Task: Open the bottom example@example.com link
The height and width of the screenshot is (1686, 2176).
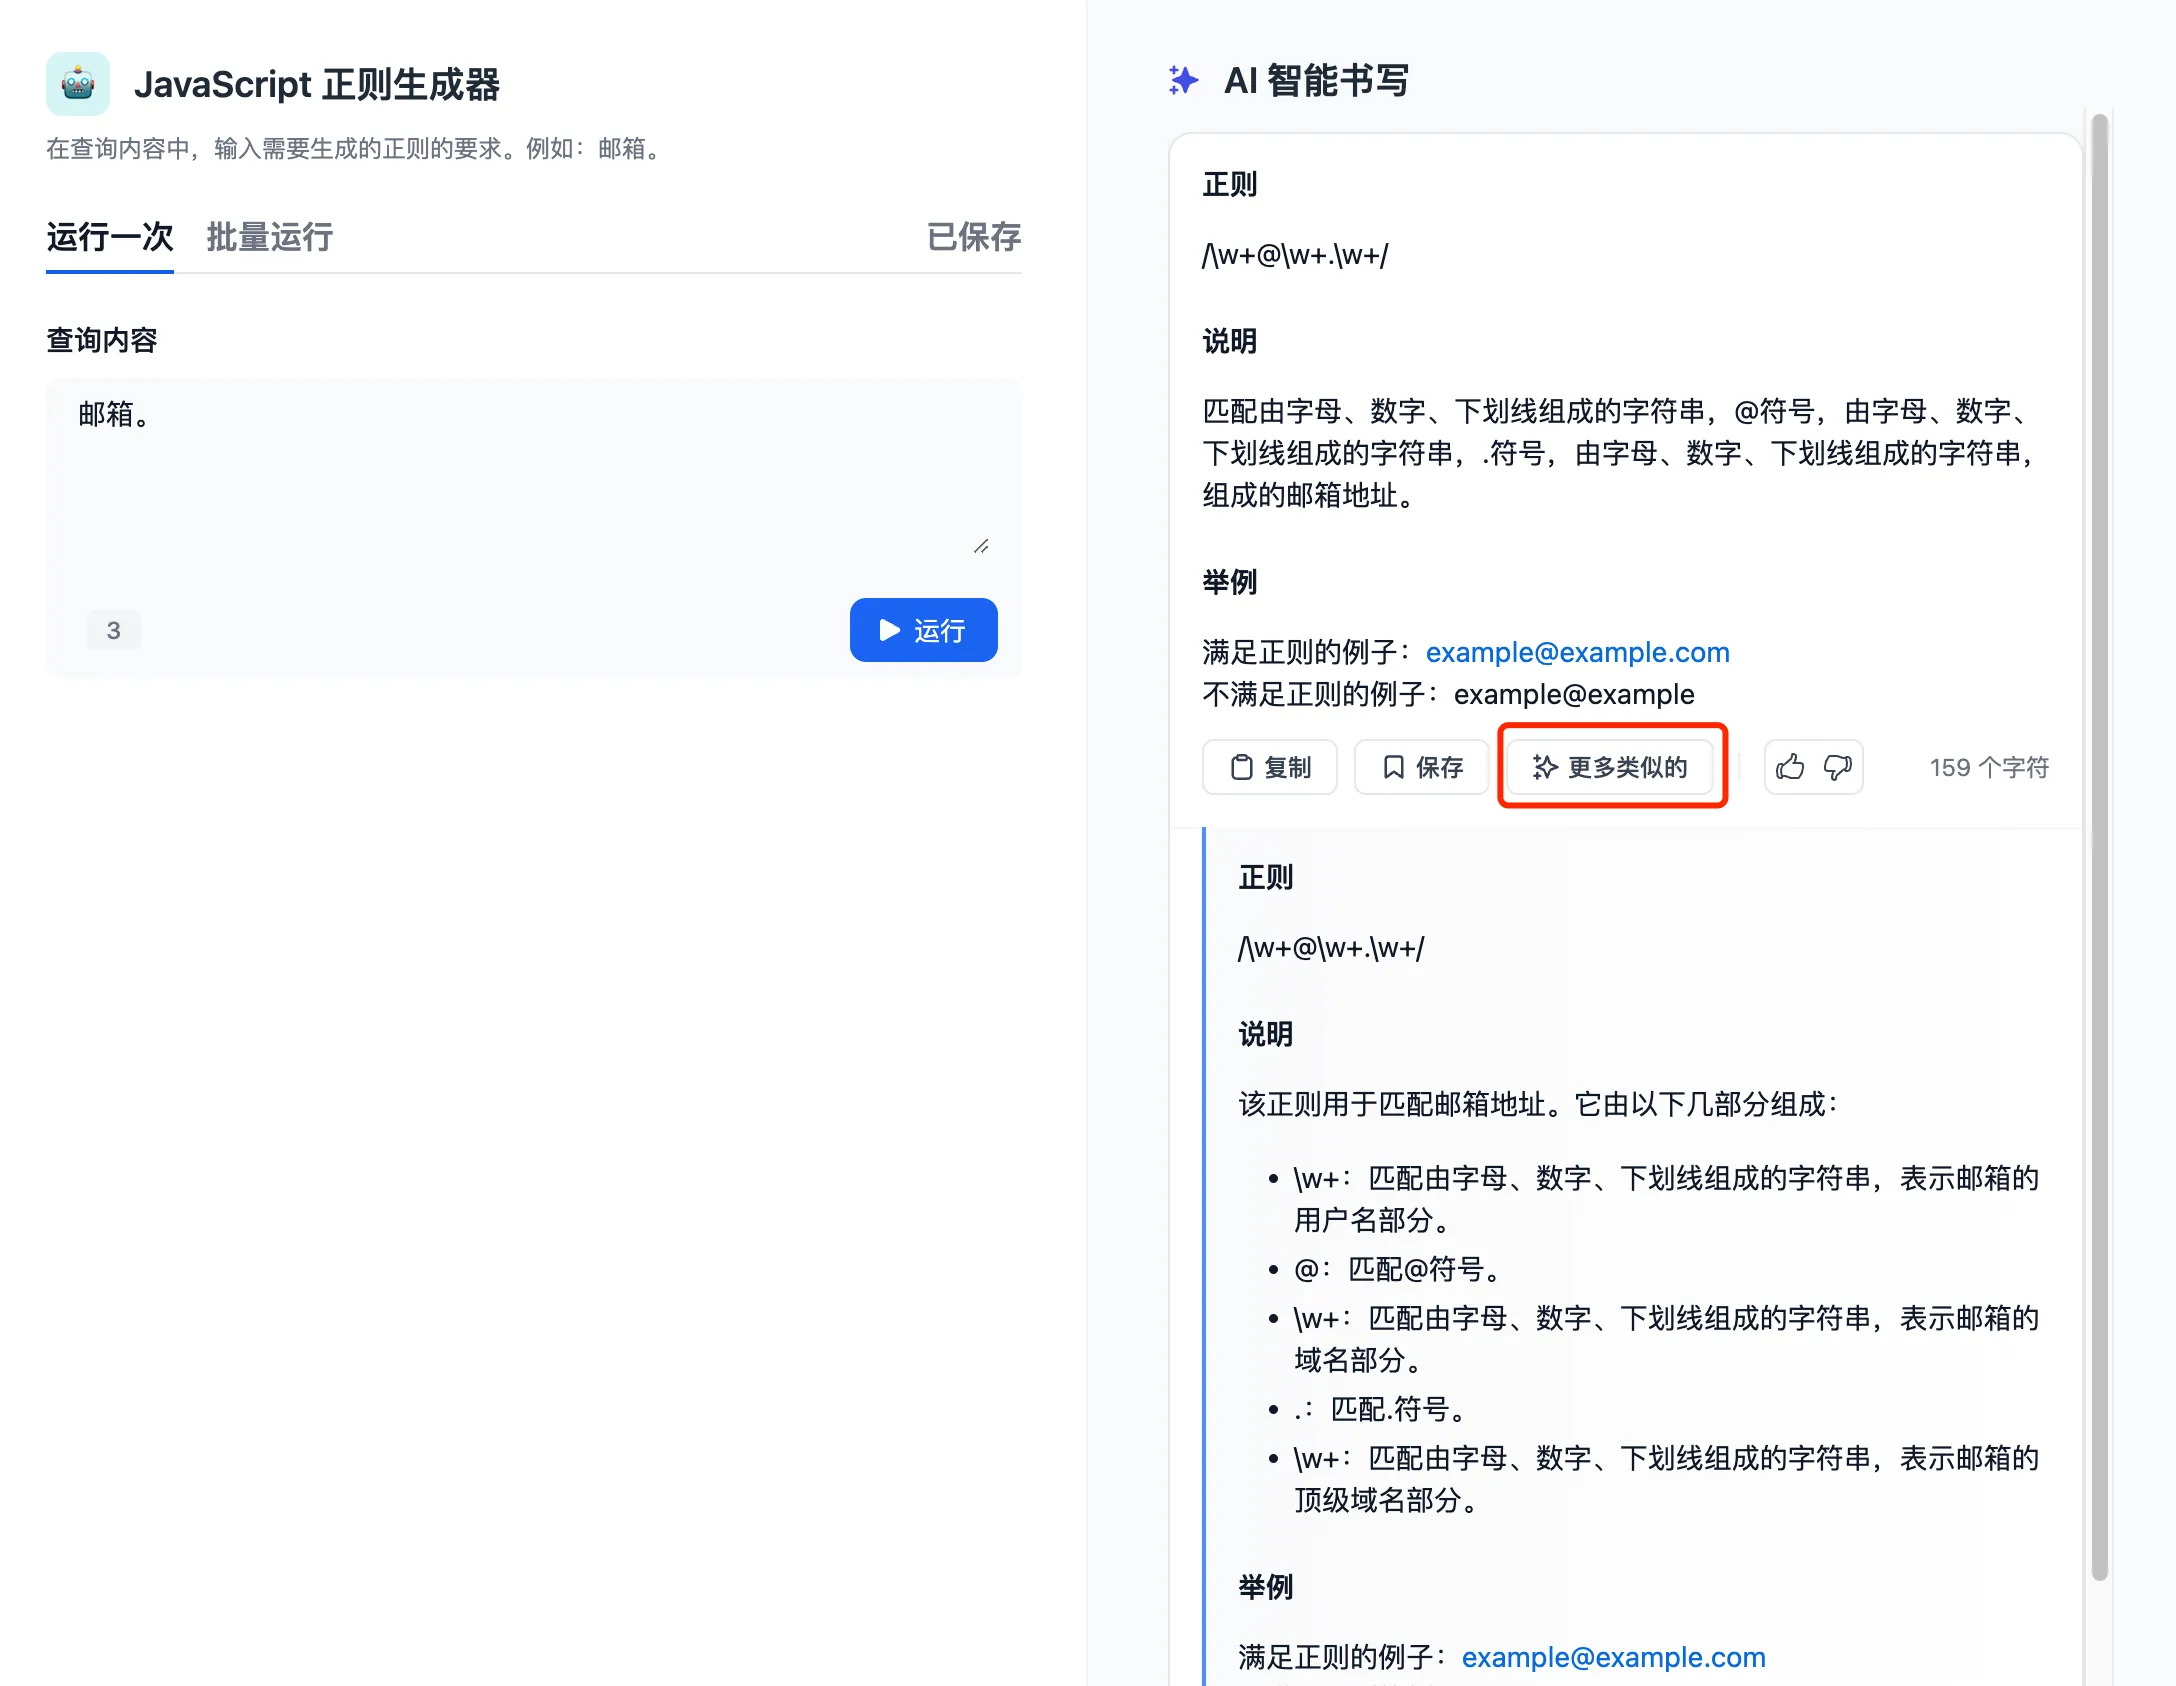Action: pyautogui.click(x=1613, y=1657)
